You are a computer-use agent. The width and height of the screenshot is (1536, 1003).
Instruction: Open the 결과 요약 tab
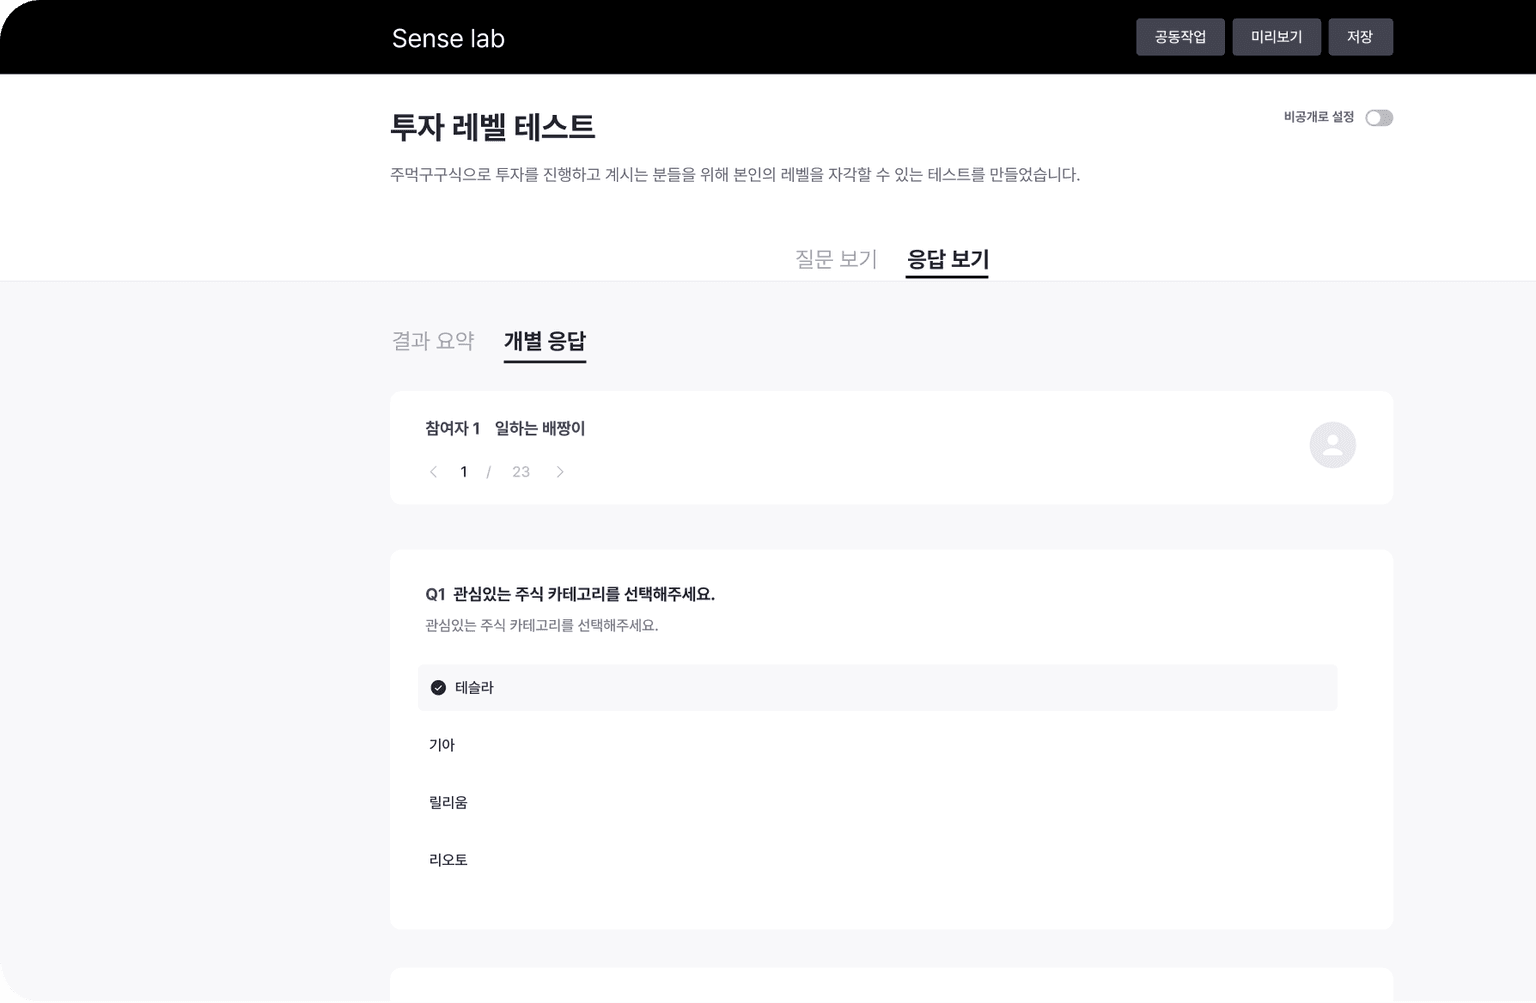(433, 340)
